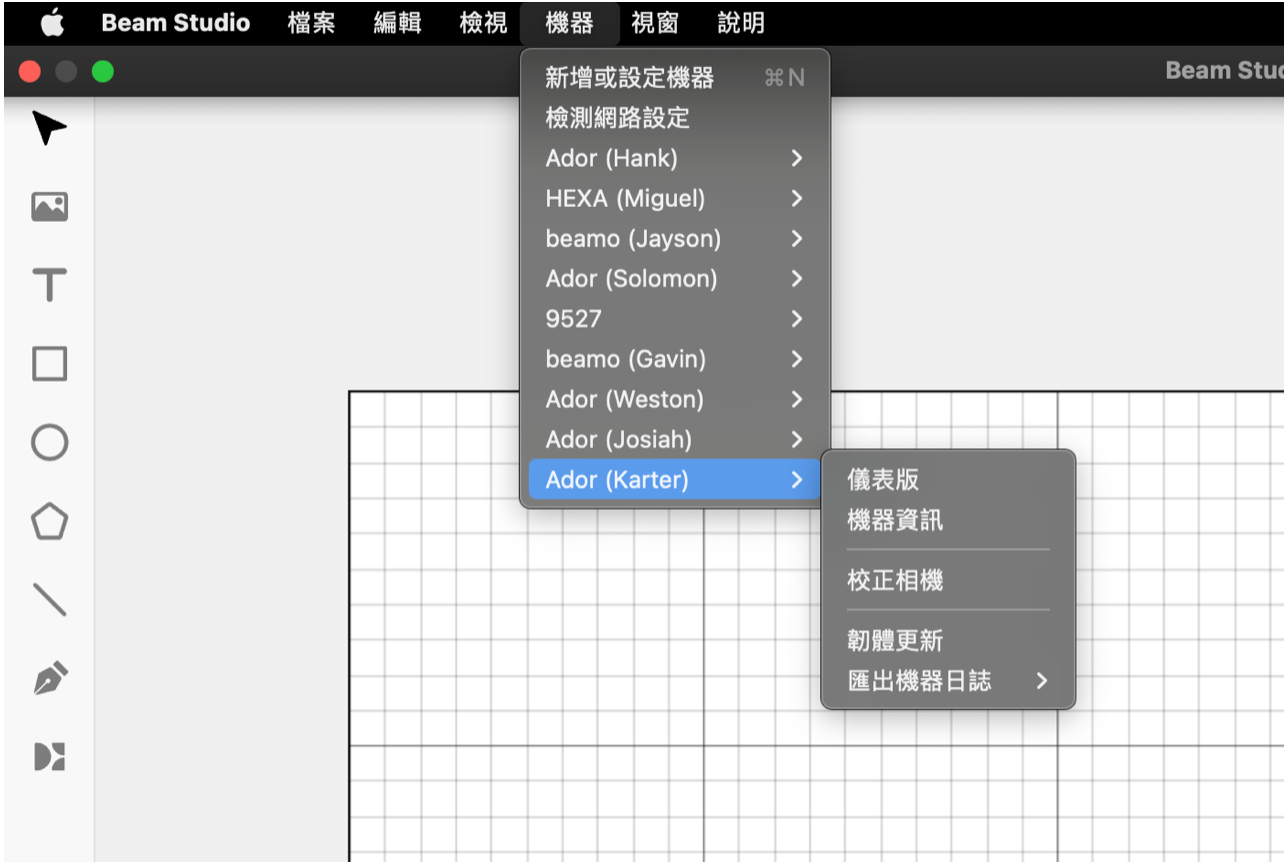Choose 檢測網路設定 menu item
The image size is (1286, 862).
pos(675,118)
